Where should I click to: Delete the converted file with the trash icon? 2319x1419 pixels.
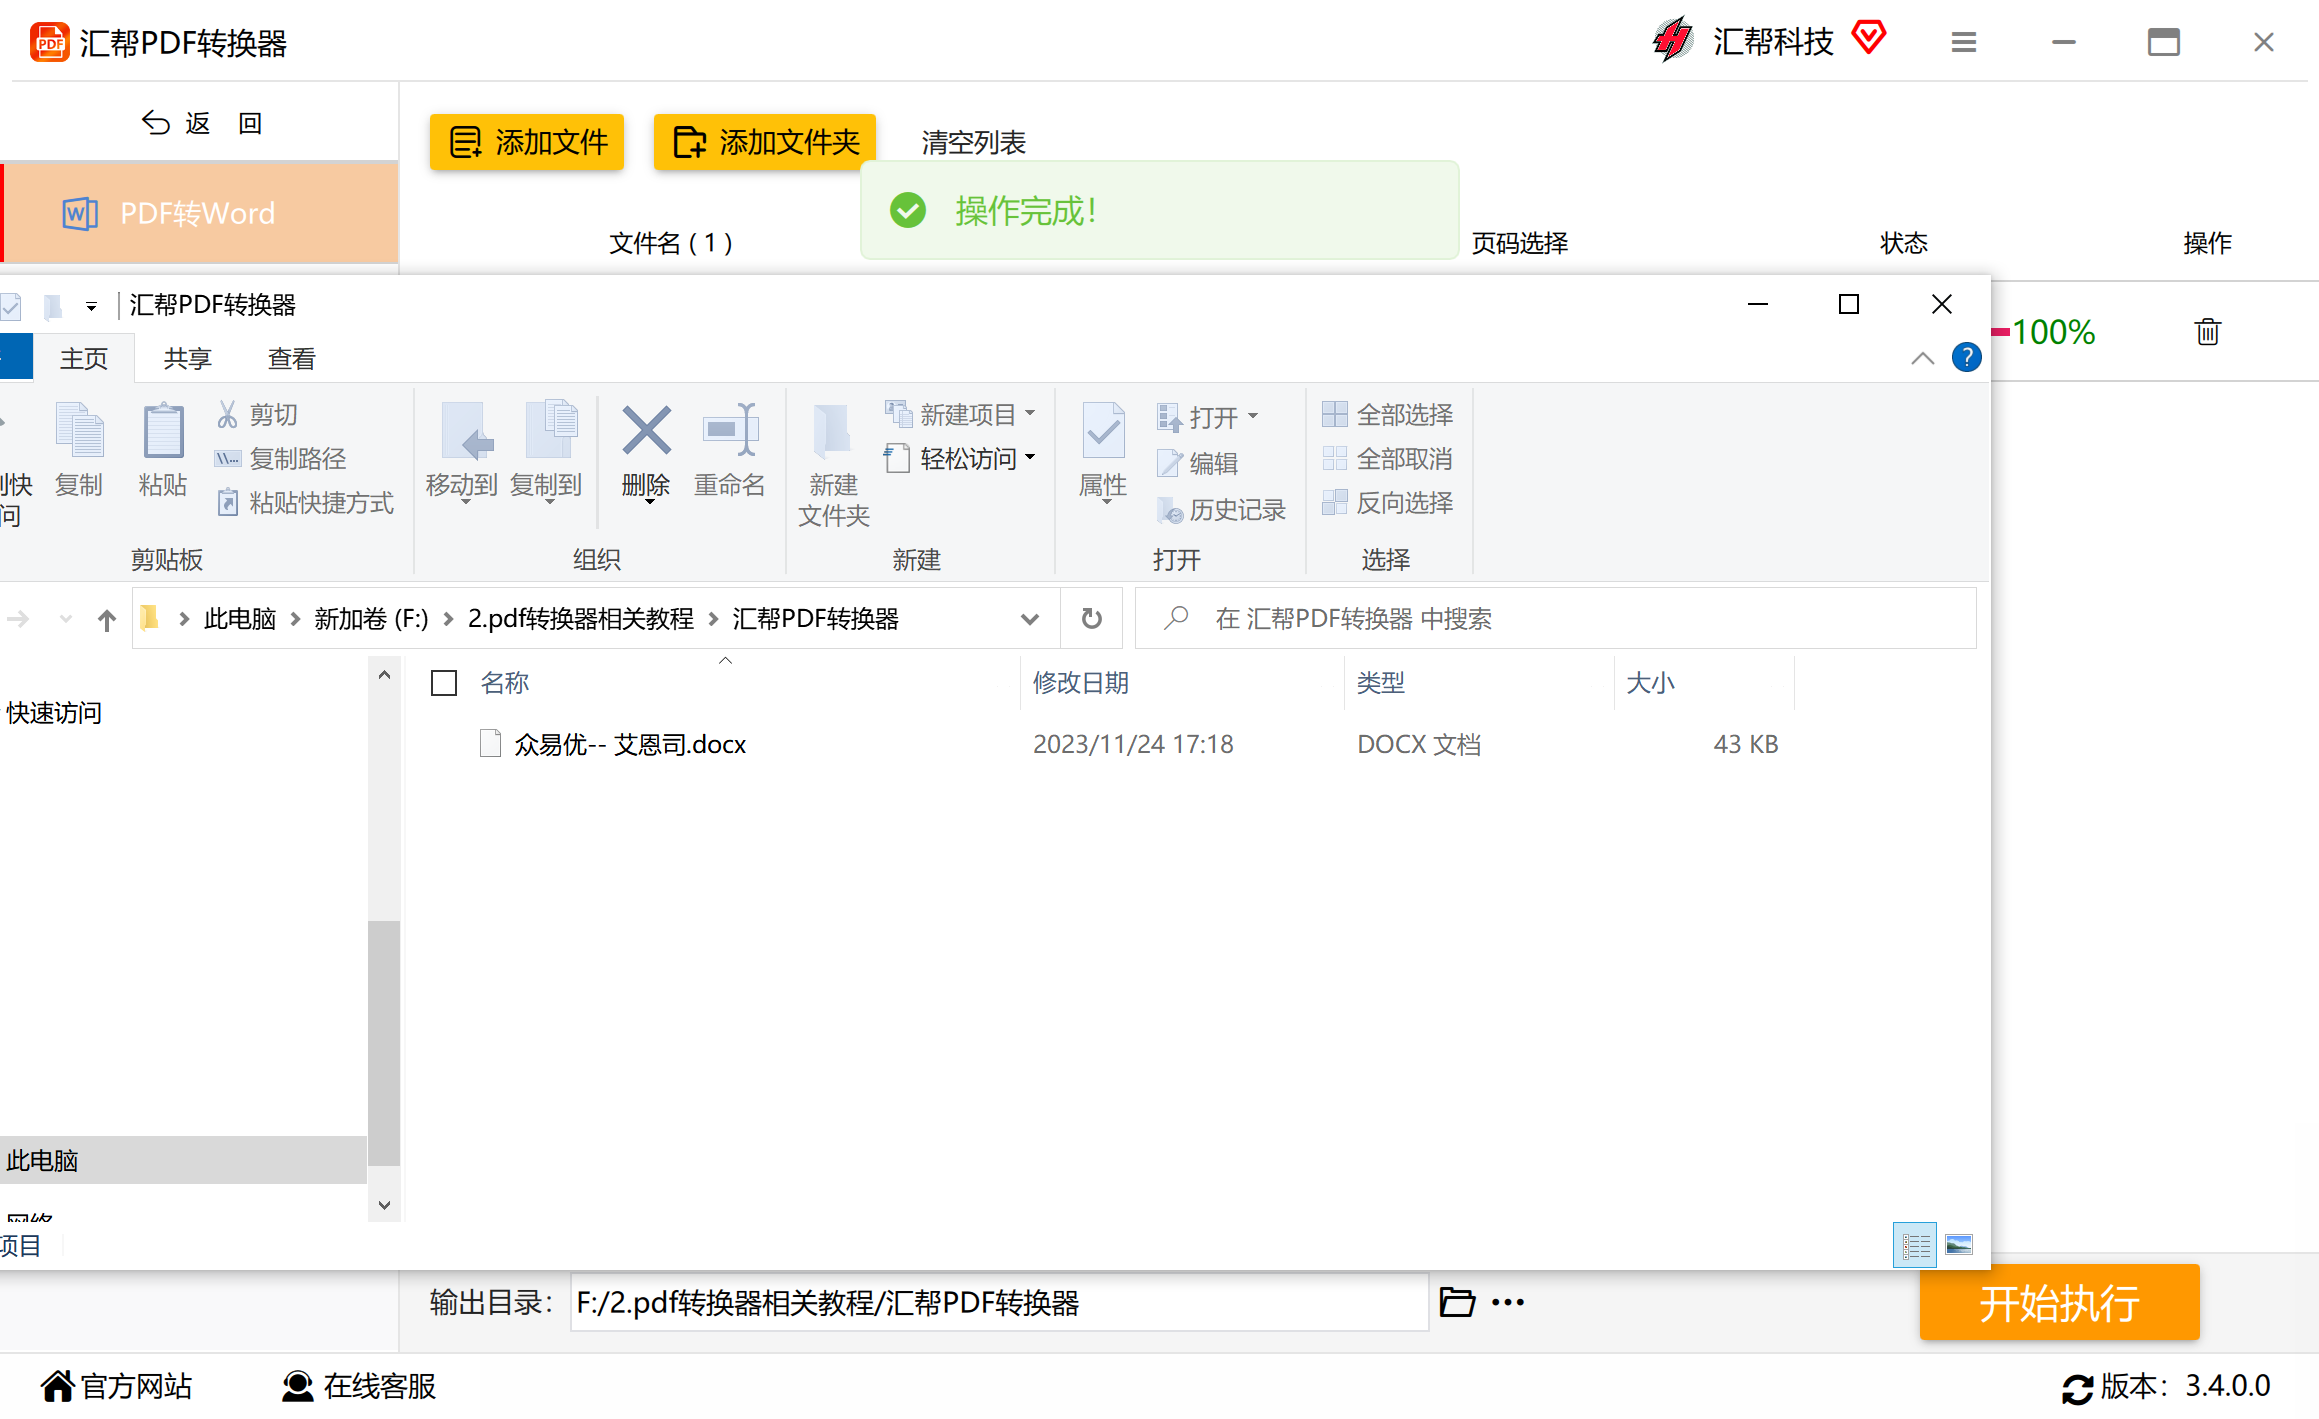[2207, 331]
